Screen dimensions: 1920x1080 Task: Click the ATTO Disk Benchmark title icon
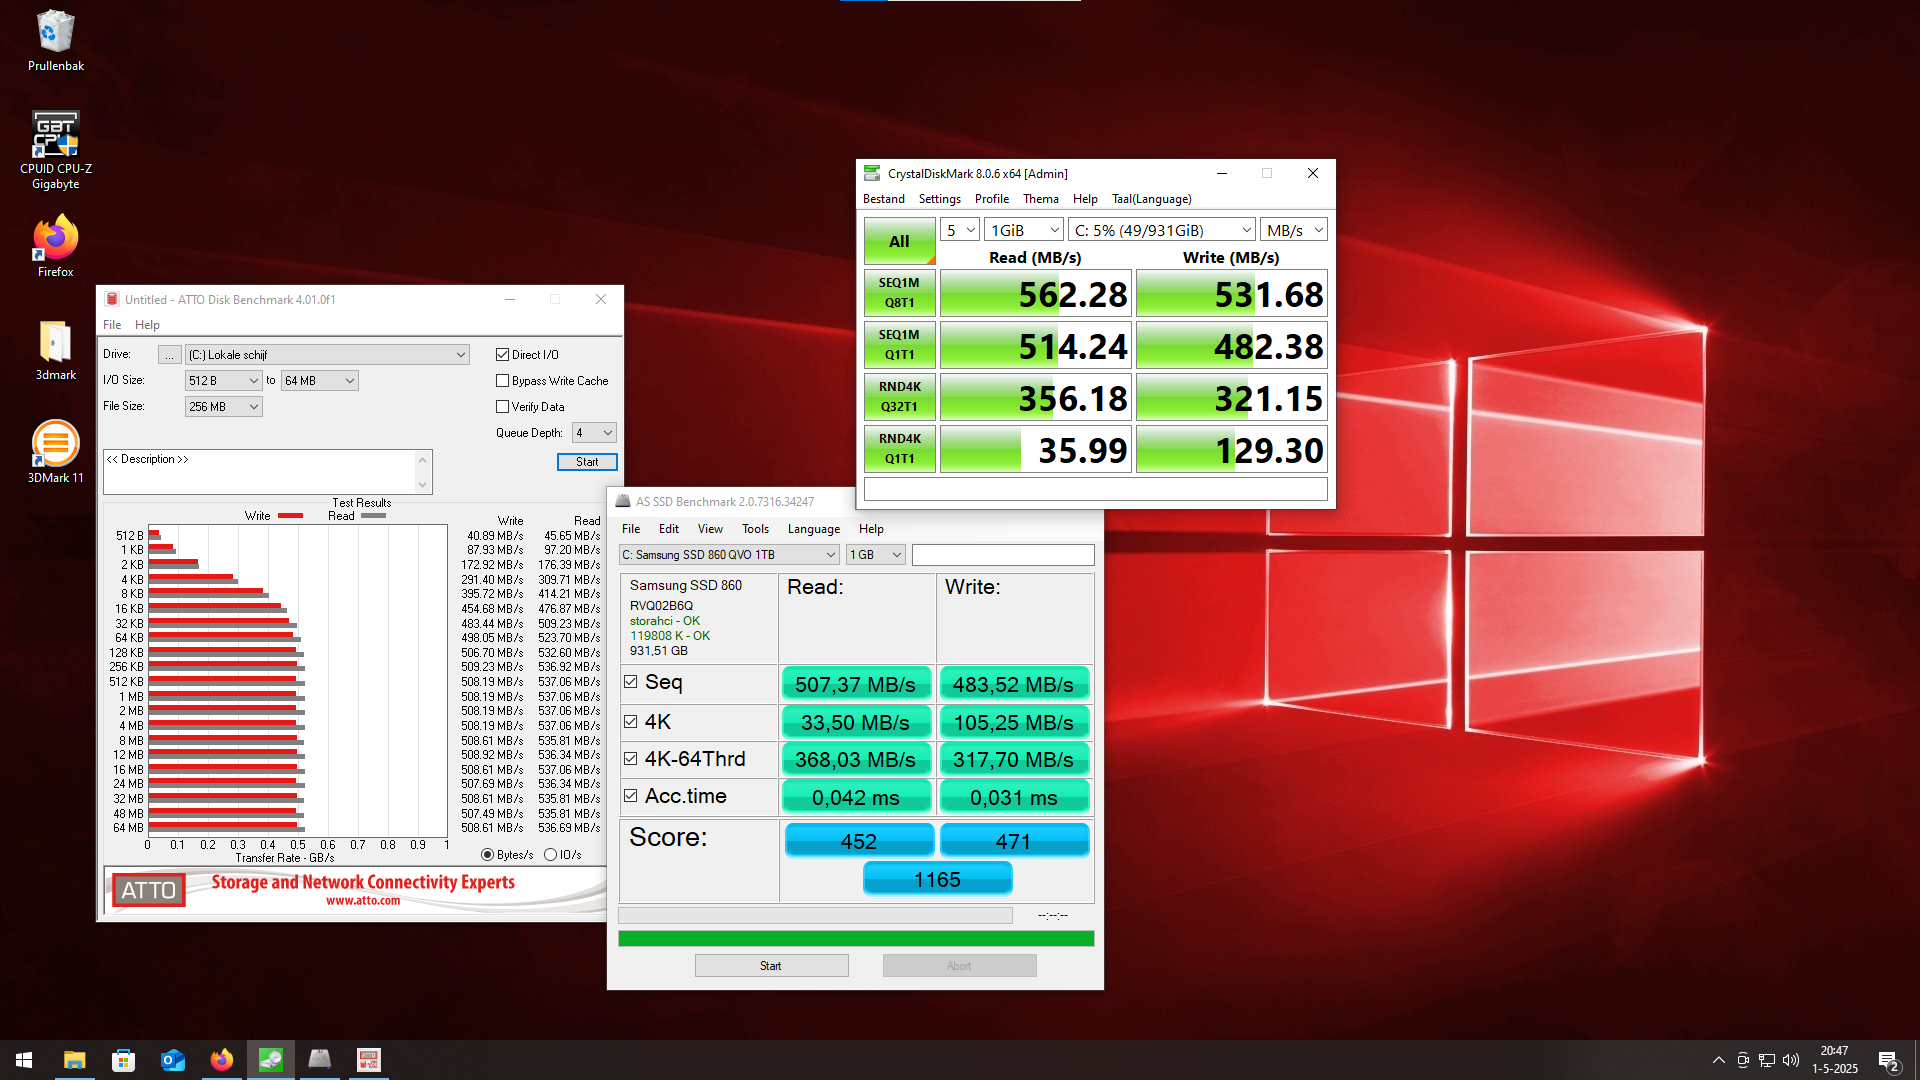coord(112,299)
